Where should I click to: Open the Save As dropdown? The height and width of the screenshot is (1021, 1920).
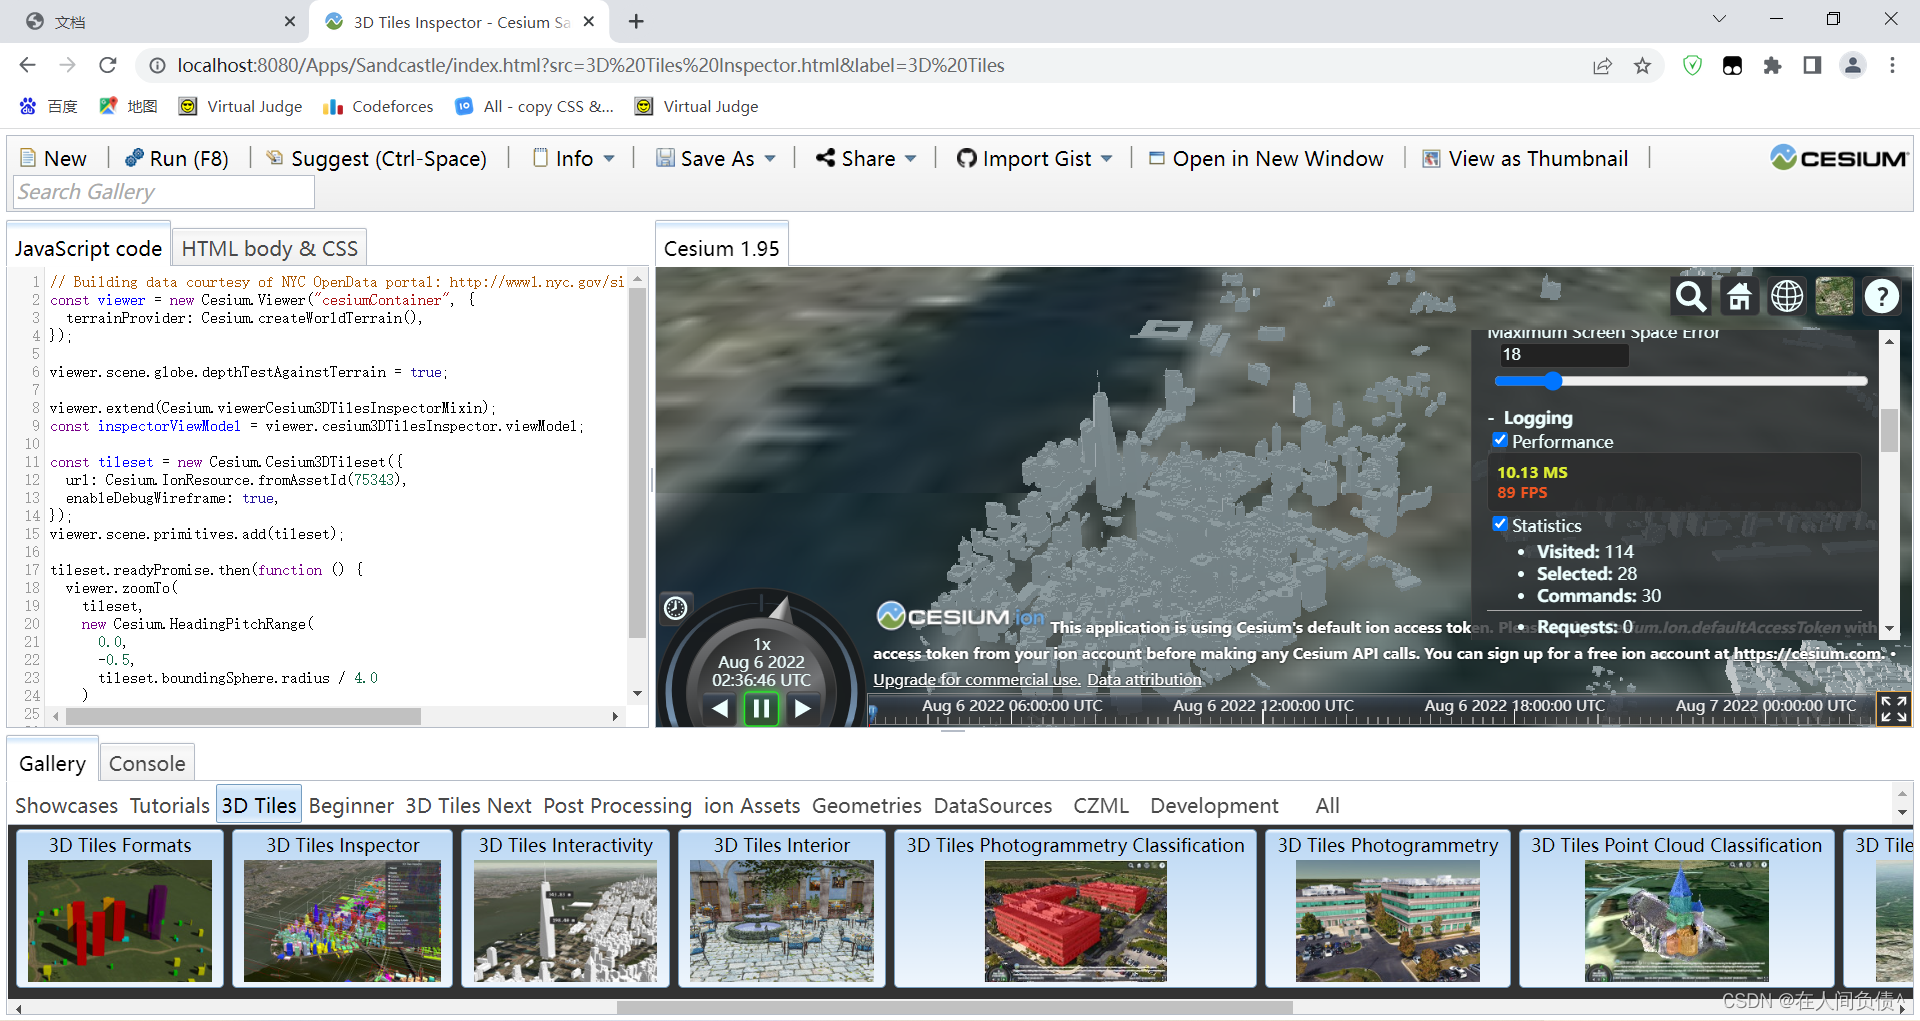point(716,158)
